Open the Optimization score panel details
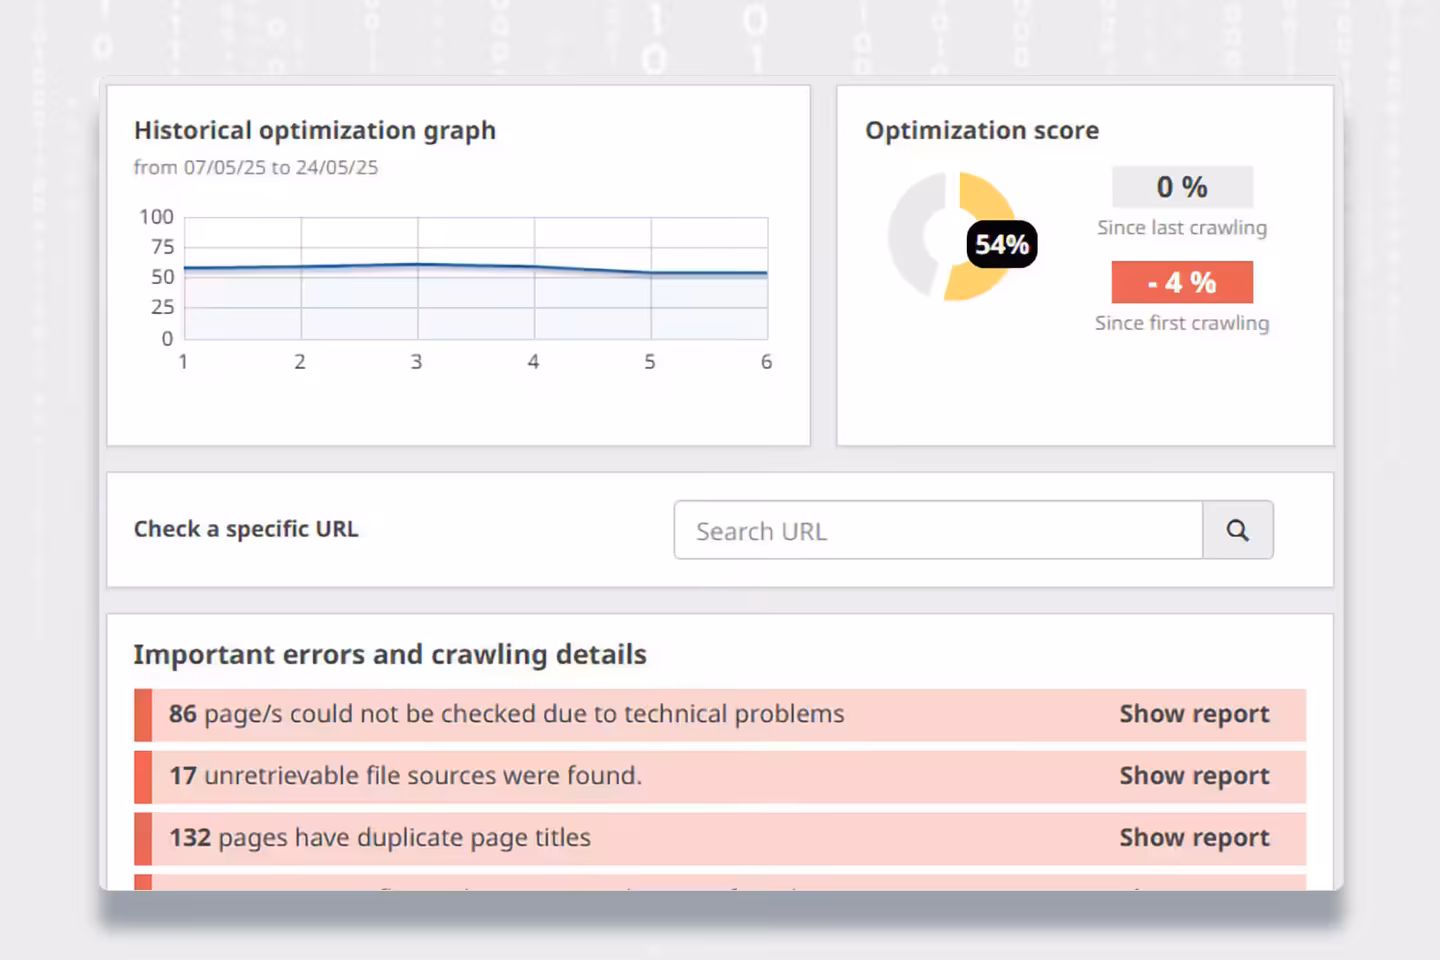 point(1085,264)
